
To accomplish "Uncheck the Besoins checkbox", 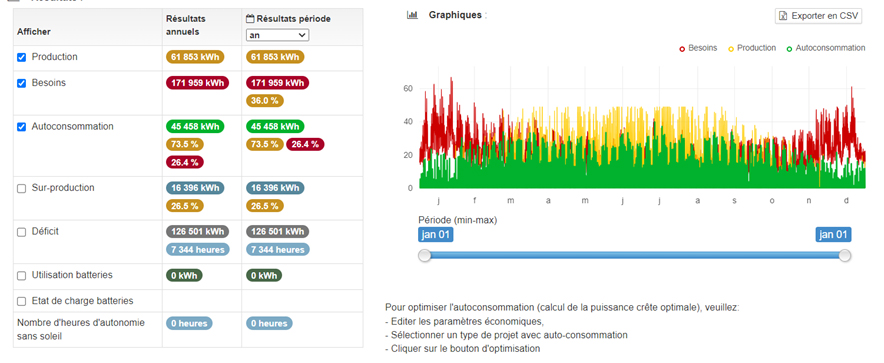I will (22, 83).
